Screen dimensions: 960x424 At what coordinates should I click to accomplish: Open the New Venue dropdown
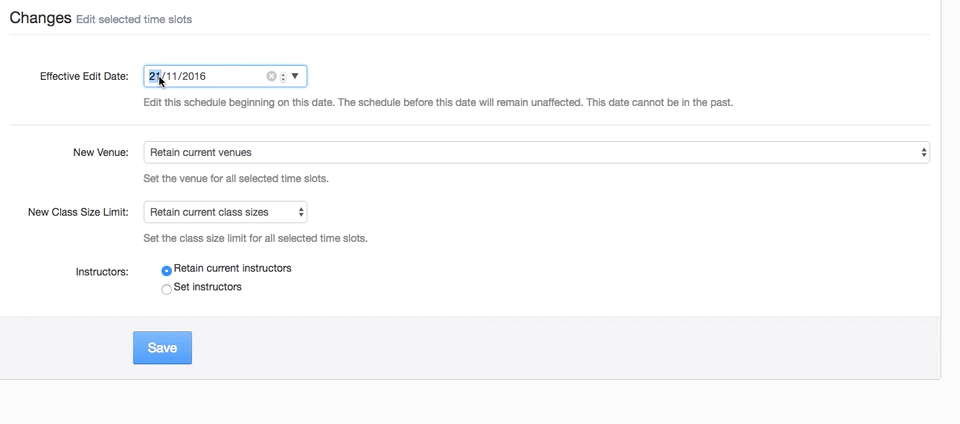click(x=536, y=153)
